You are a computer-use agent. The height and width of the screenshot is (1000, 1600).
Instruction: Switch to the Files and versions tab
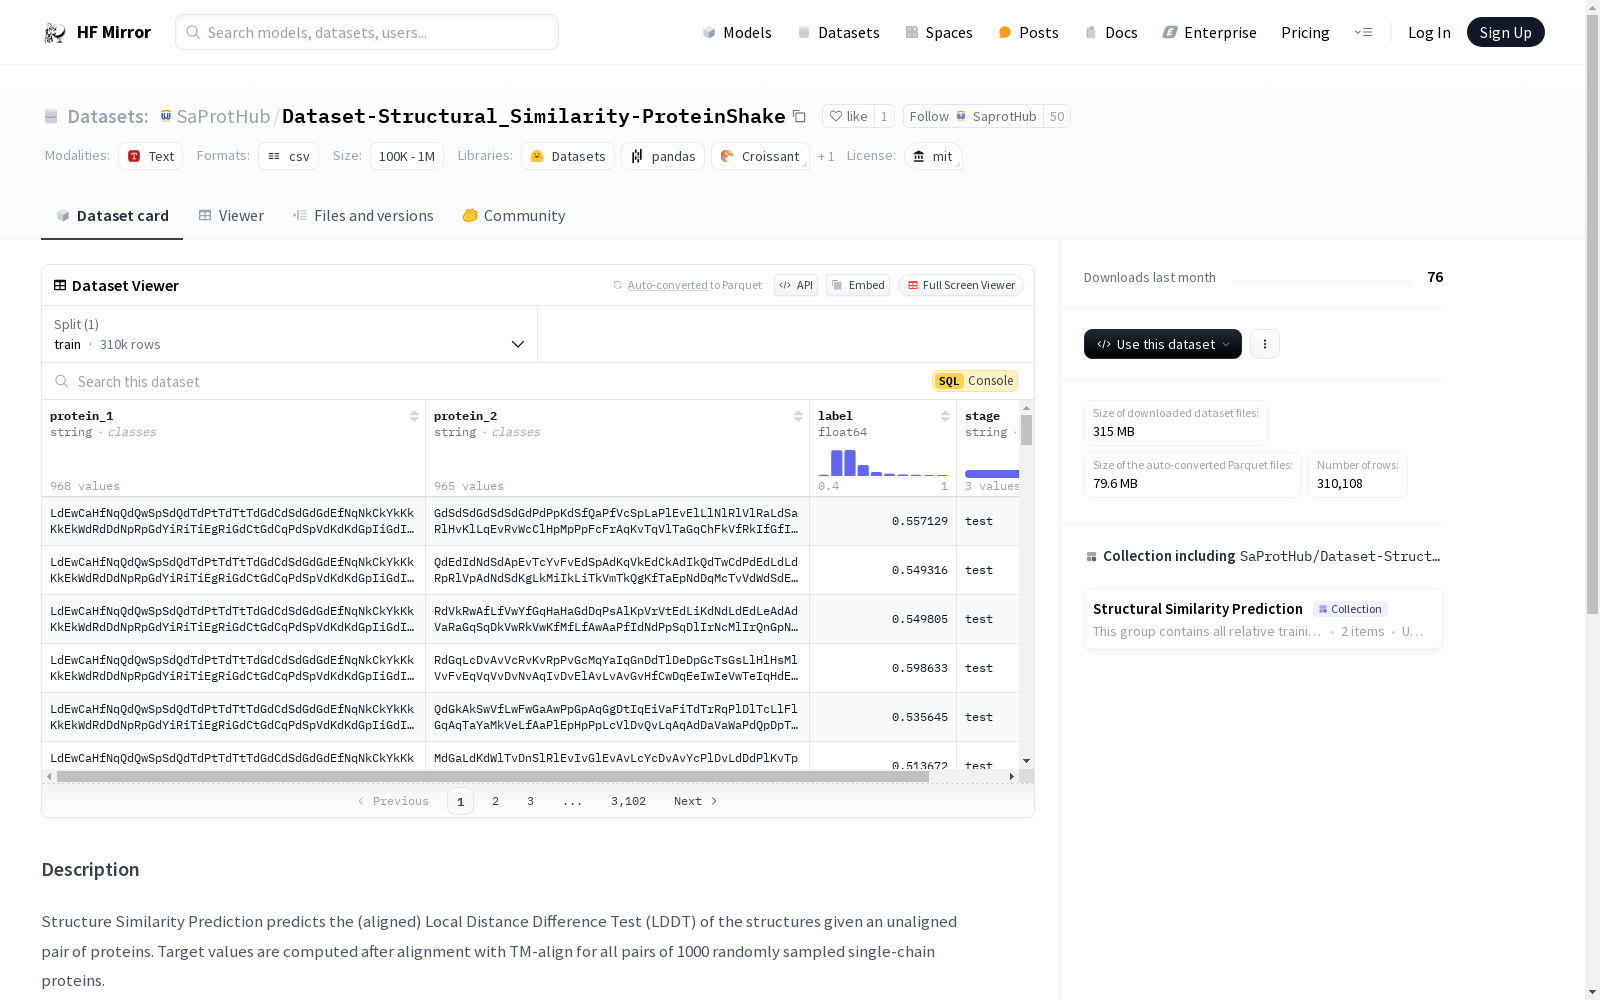click(x=363, y=216)
